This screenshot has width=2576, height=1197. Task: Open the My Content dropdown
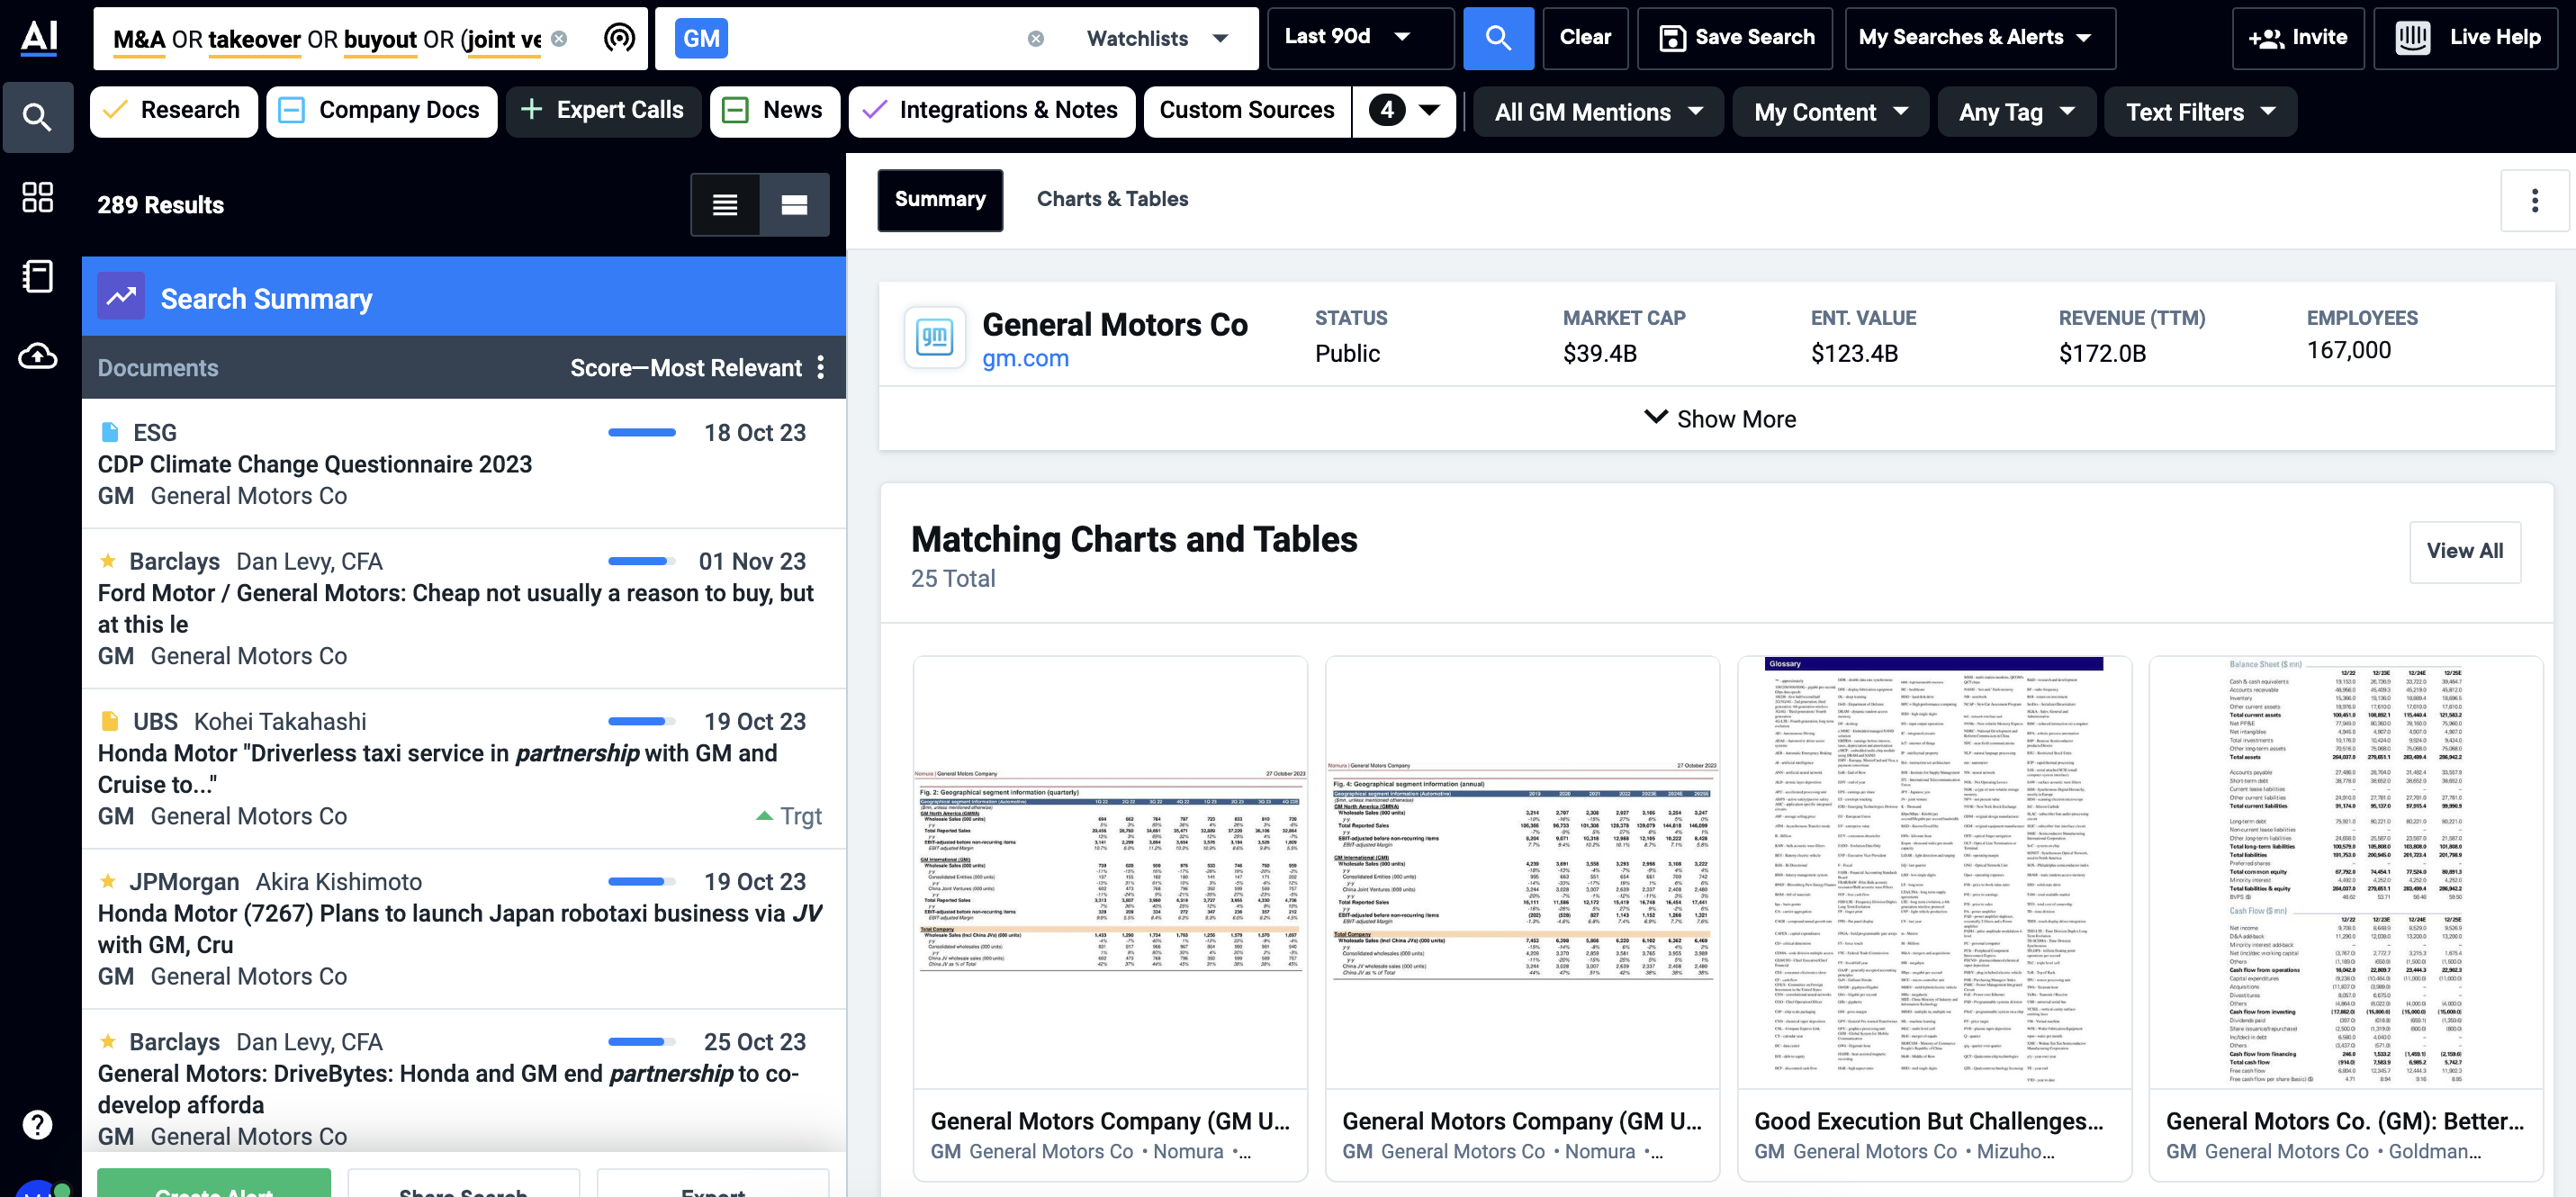tap(1830, 112)
